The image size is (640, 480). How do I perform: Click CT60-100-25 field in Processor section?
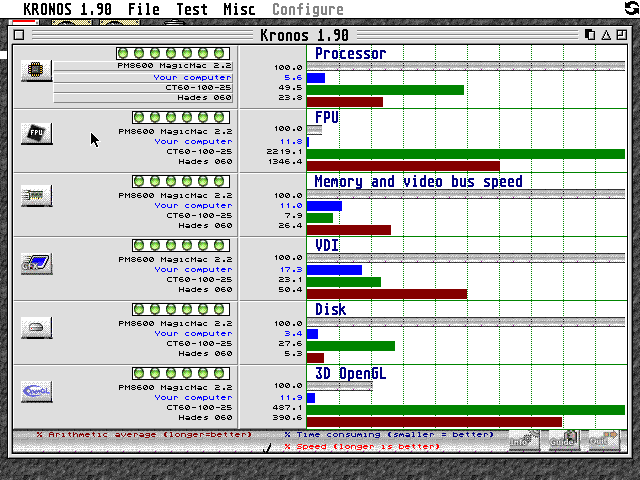tap(143, 88)
